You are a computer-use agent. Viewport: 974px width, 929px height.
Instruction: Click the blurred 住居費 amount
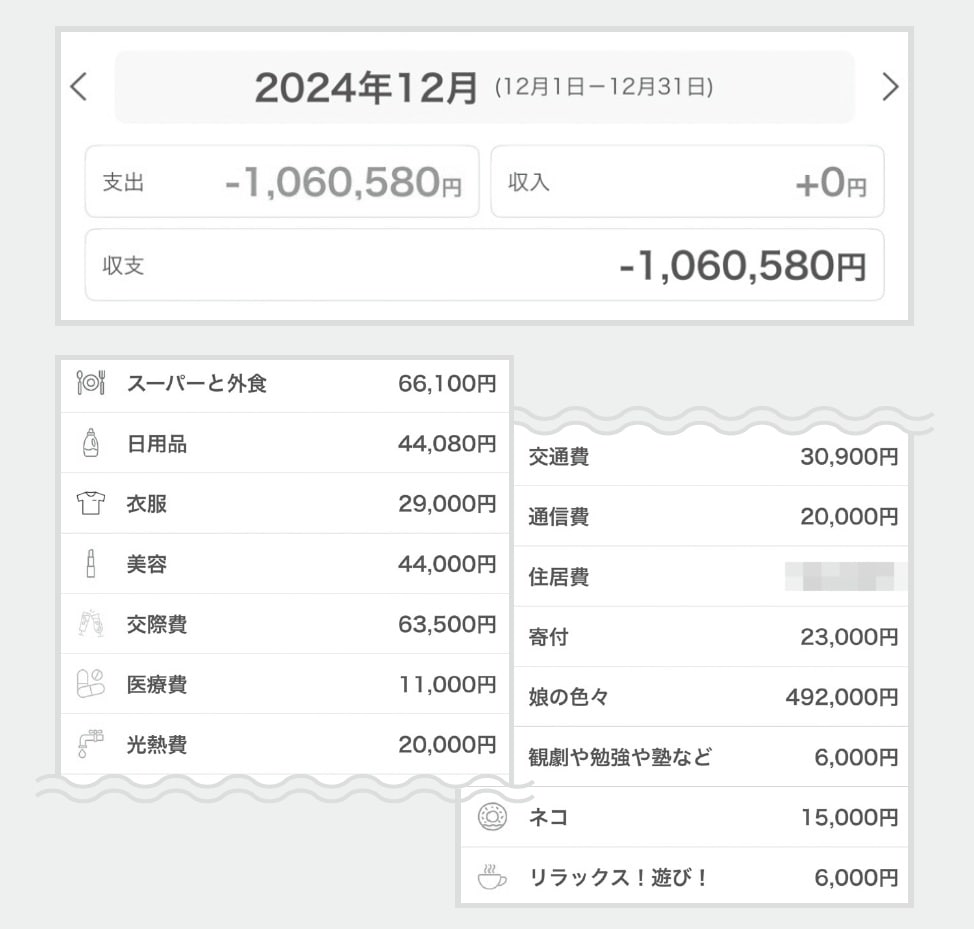point(845,577)
